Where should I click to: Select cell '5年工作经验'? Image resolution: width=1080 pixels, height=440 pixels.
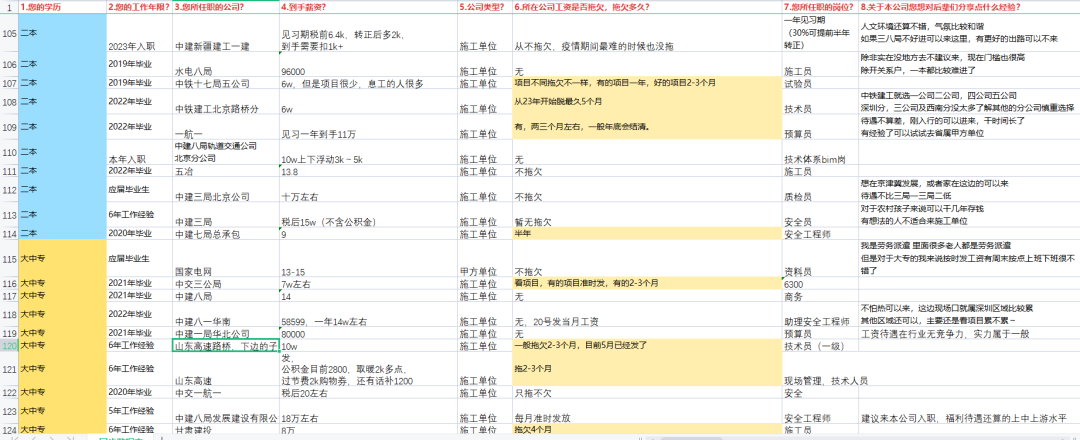point(138,412)
